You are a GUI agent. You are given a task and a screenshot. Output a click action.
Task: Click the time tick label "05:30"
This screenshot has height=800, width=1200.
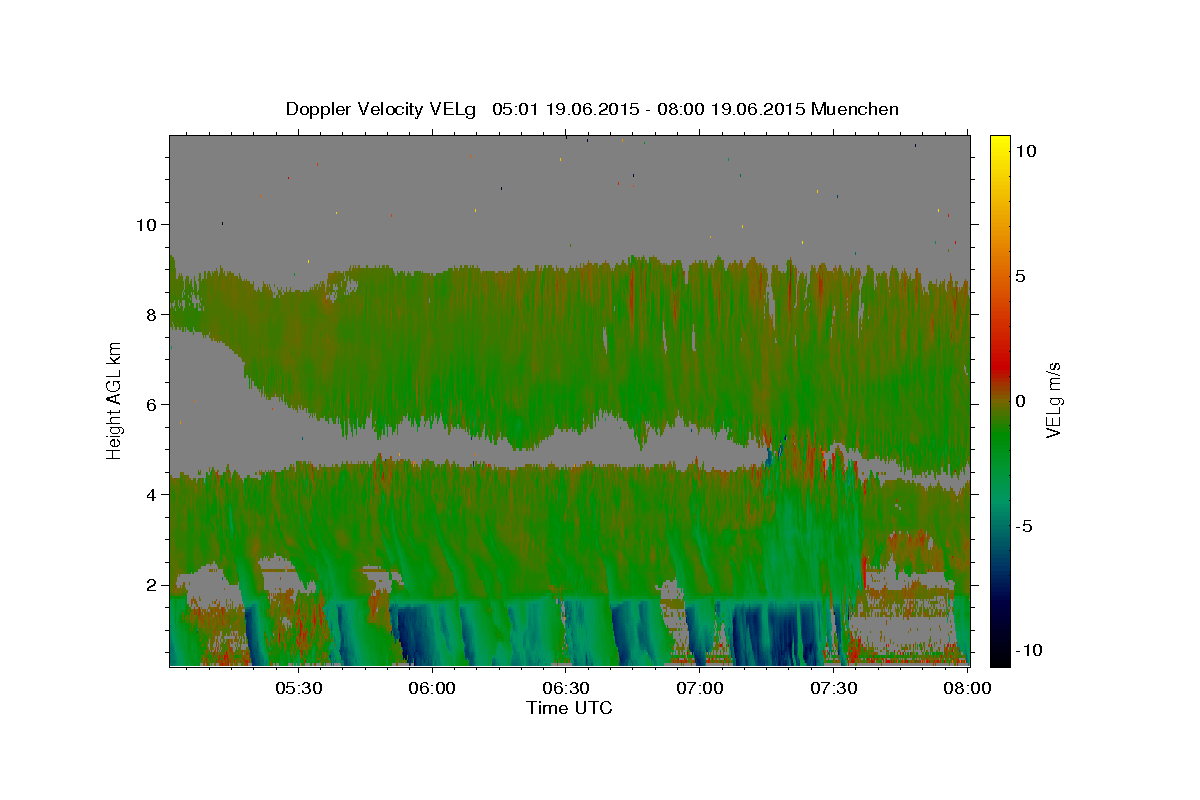tap(298, 688)
